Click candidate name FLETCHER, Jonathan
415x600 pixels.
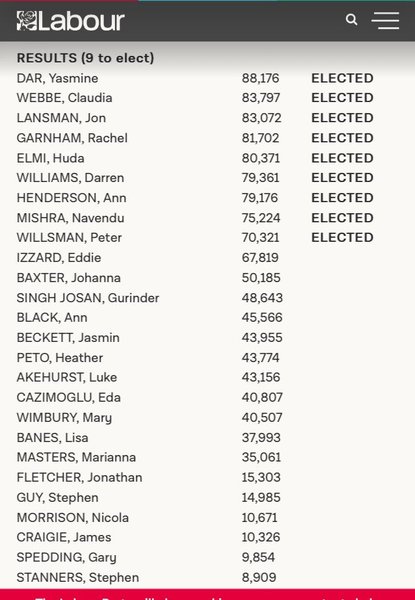[x=80, y=478]
